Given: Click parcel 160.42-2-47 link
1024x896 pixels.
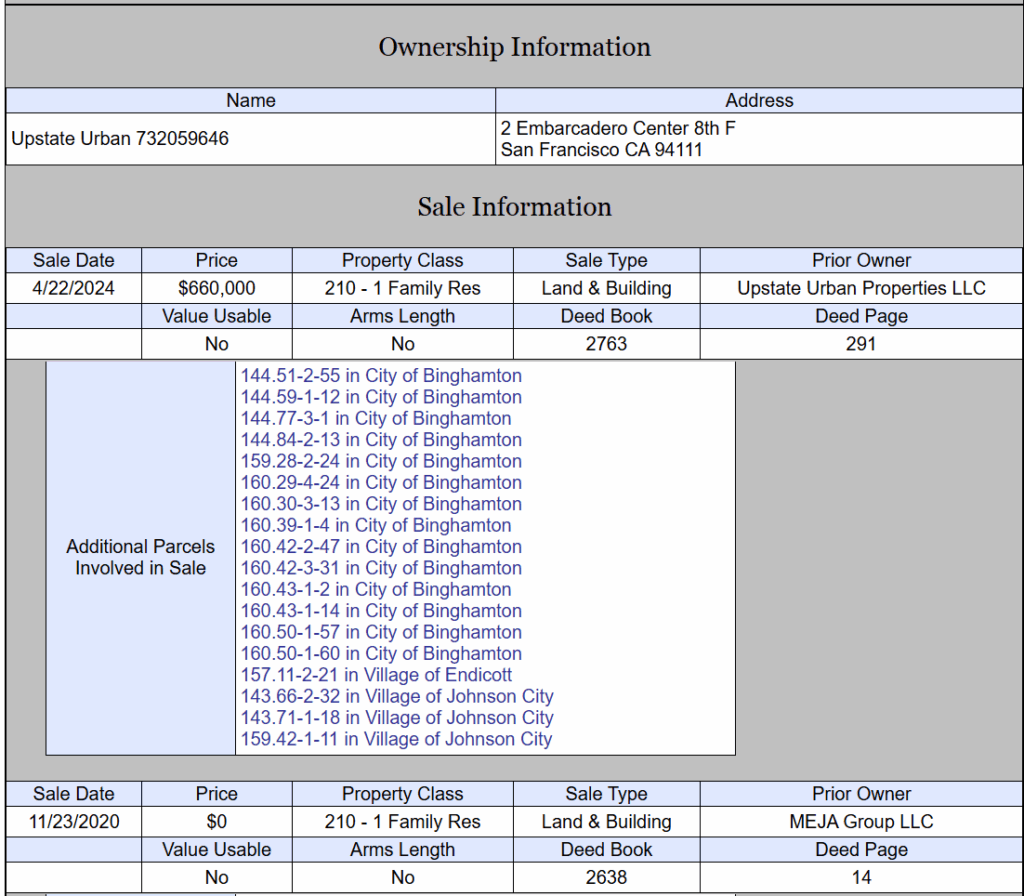Looking at the screenshot, I should tap(381, 547).
